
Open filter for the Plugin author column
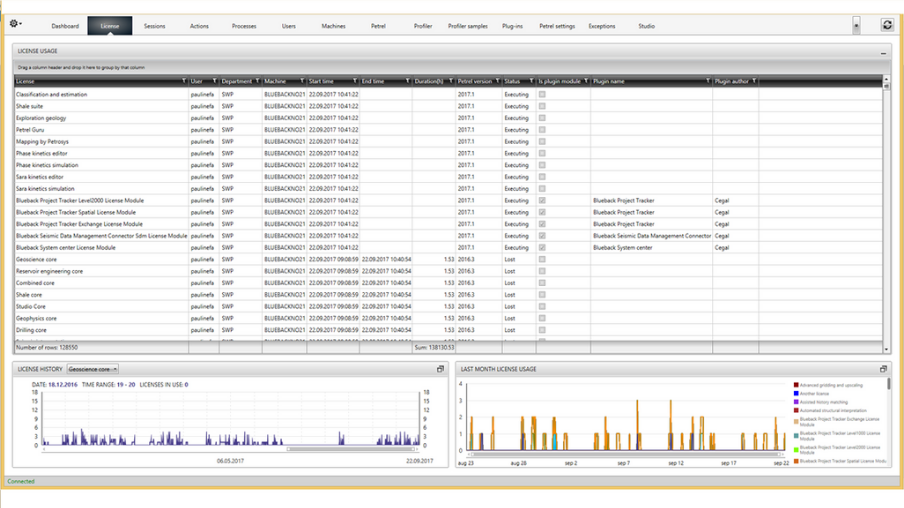coord(754,81)
